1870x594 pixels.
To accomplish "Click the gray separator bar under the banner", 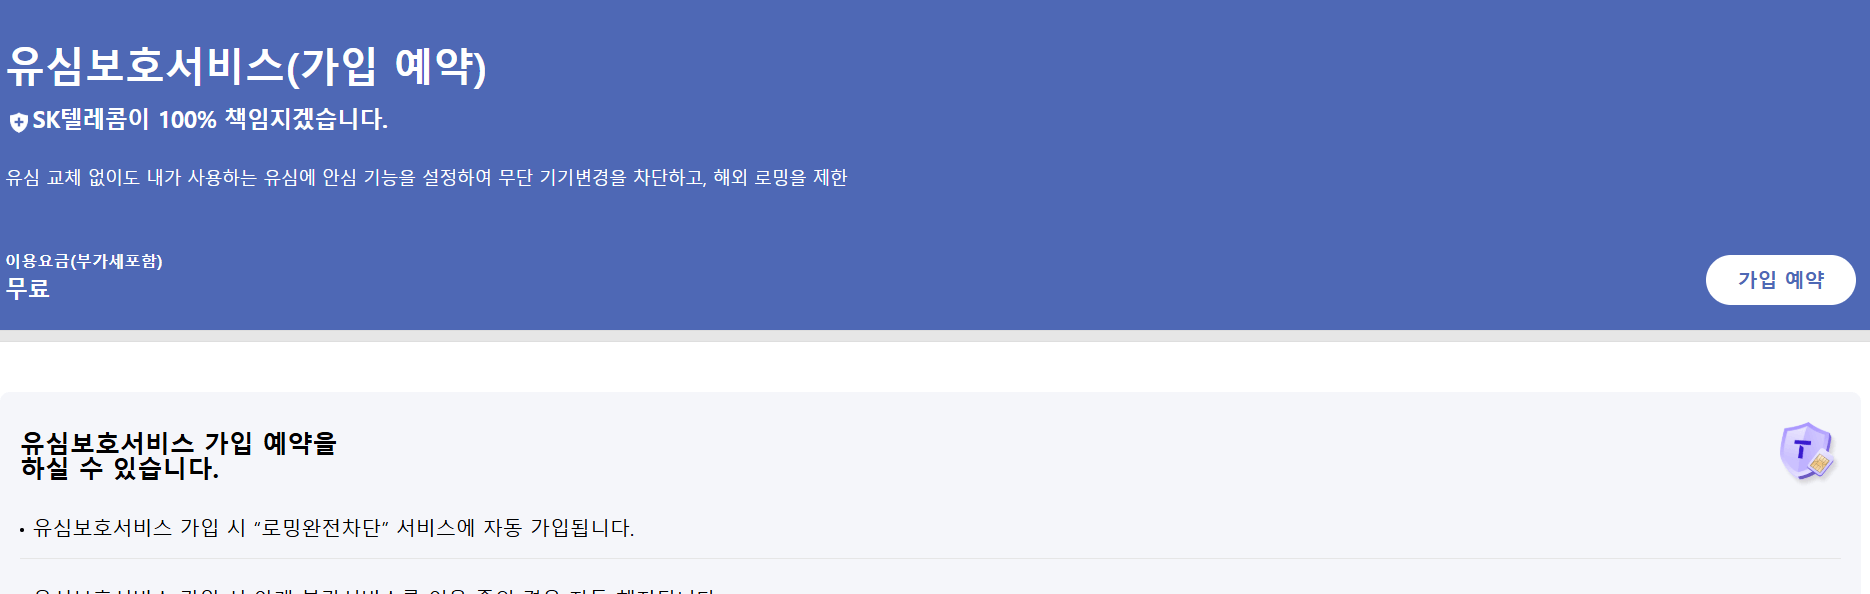I will click(x=935, y=336).
